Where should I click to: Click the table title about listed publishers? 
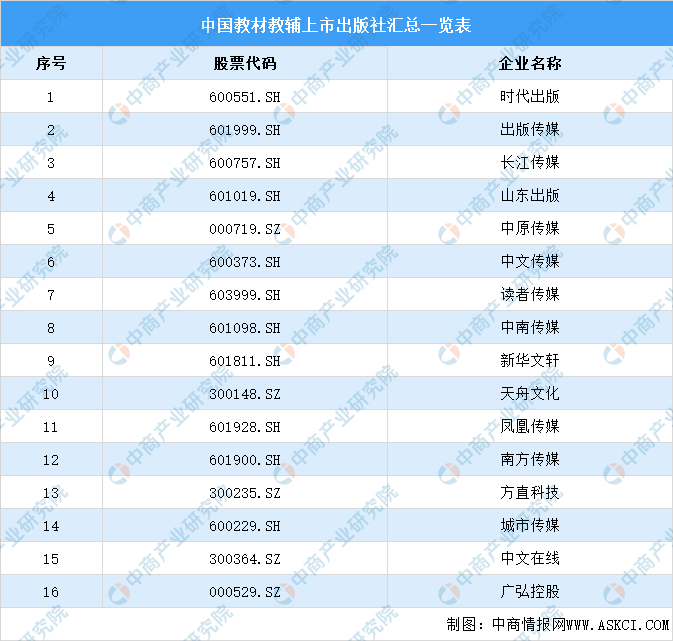coord(336,22)
